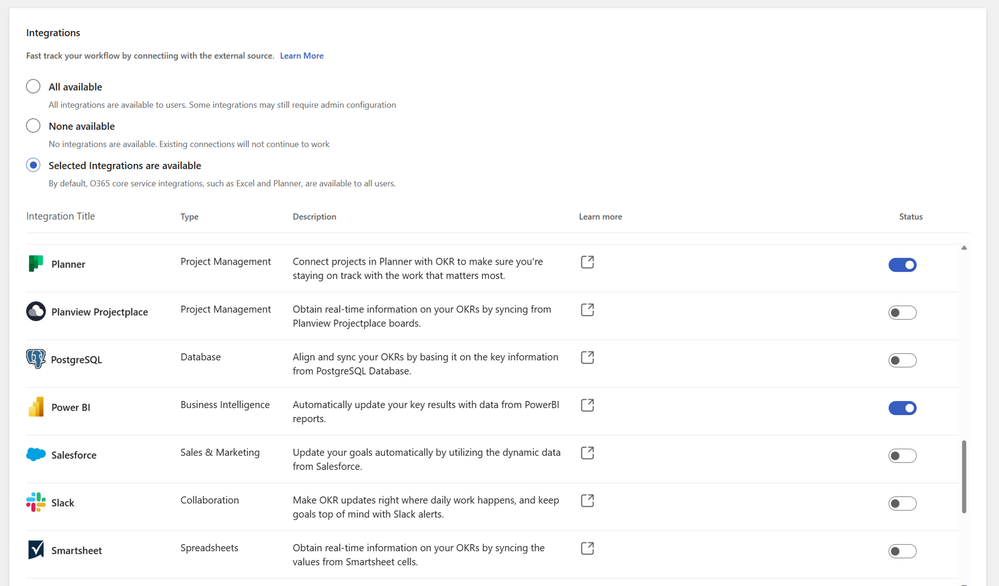Click the Slack logo icon

pyautogui.click(x=36, y=502)
